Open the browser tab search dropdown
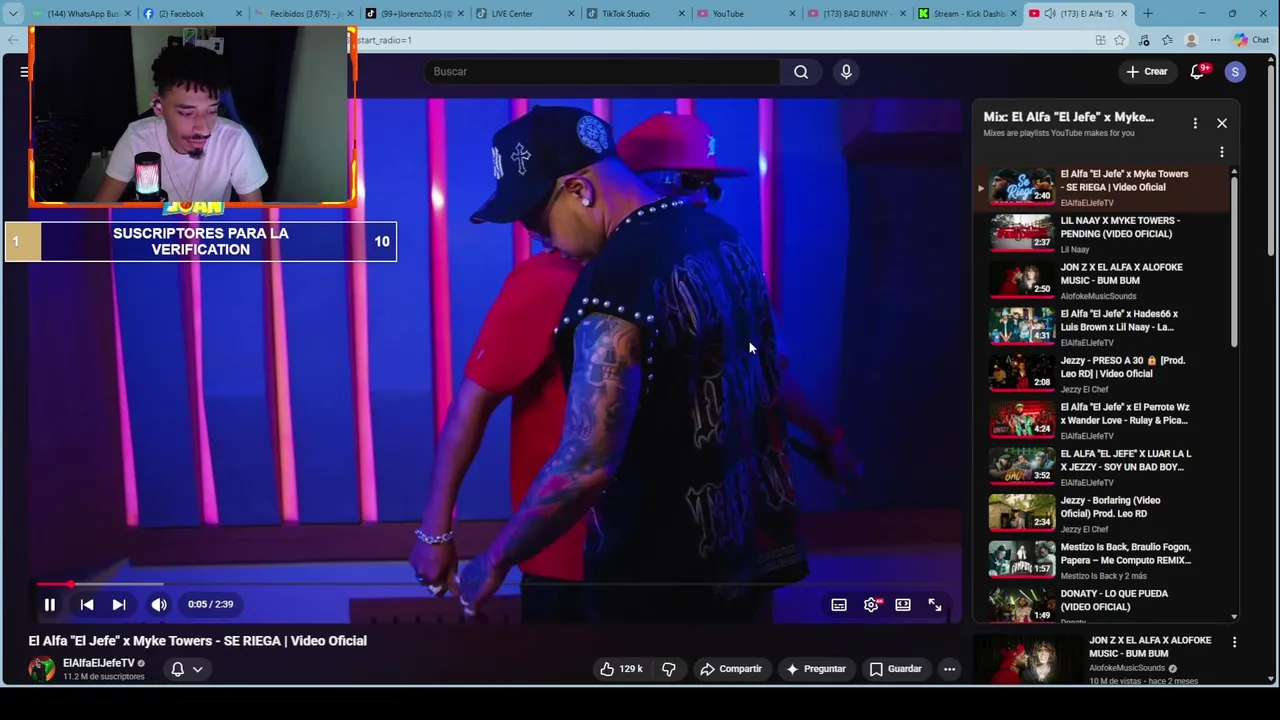The image size is (1280, 720). (x=12, y=13)
